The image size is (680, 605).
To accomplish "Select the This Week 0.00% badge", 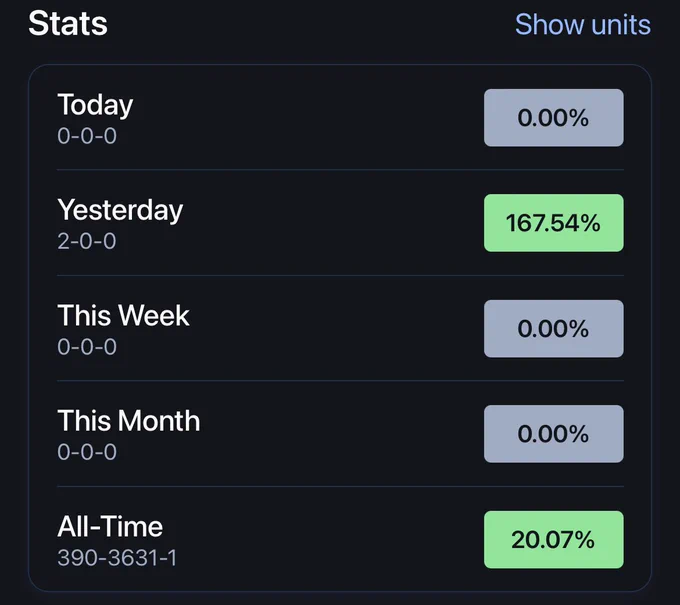I will tap(554, 329).
